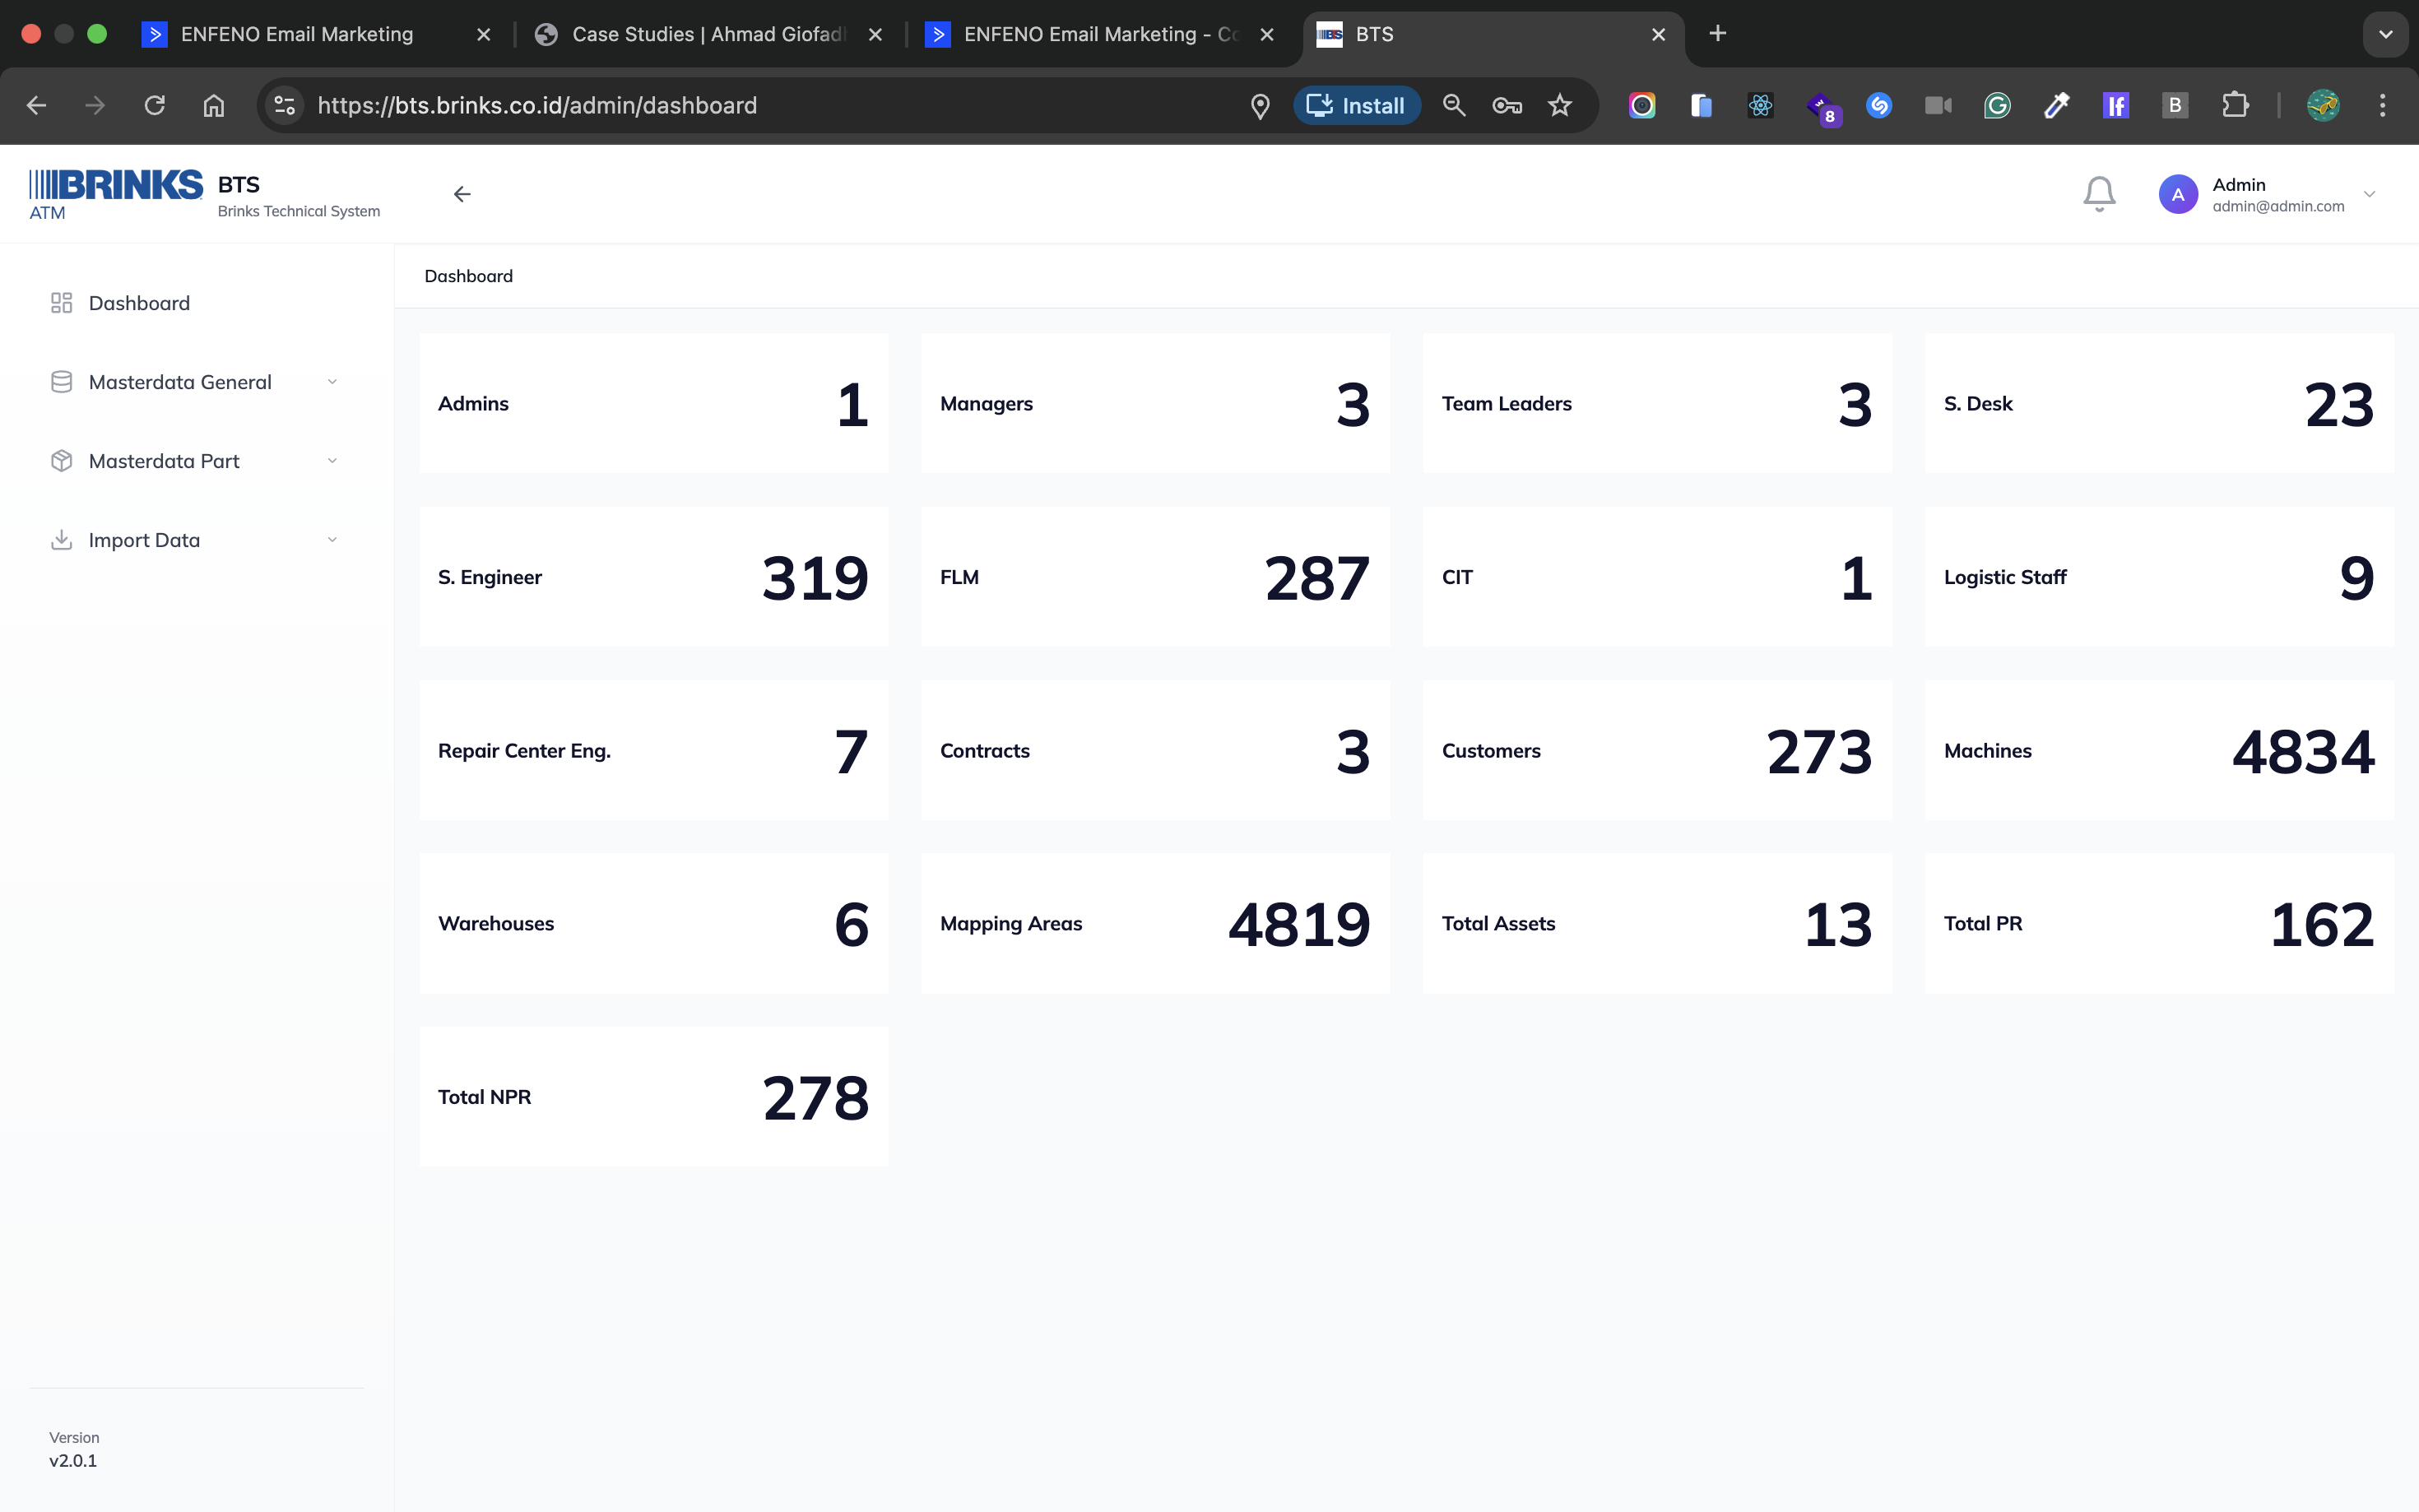Reload the page with the refresh button
Image resolution: width=2419 pixels, height=1512 pixels.
tap(154, 106)
